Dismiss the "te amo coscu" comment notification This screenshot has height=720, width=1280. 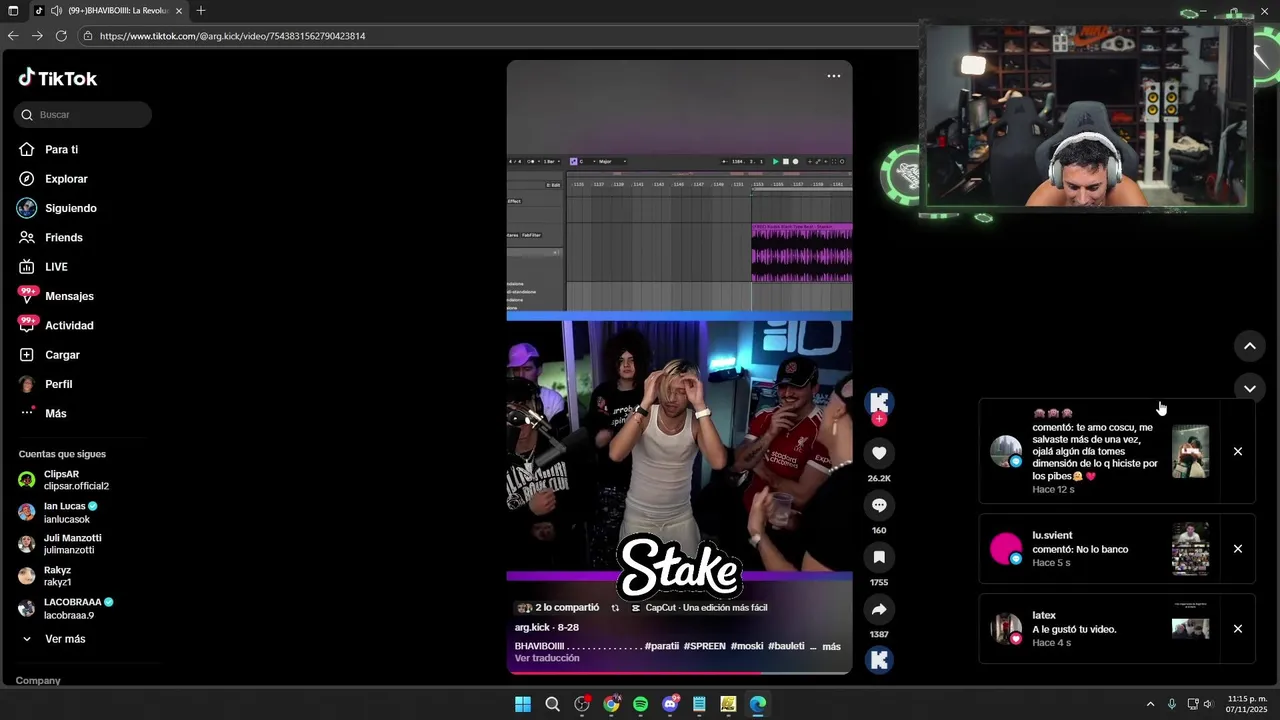pos(1237,451)
